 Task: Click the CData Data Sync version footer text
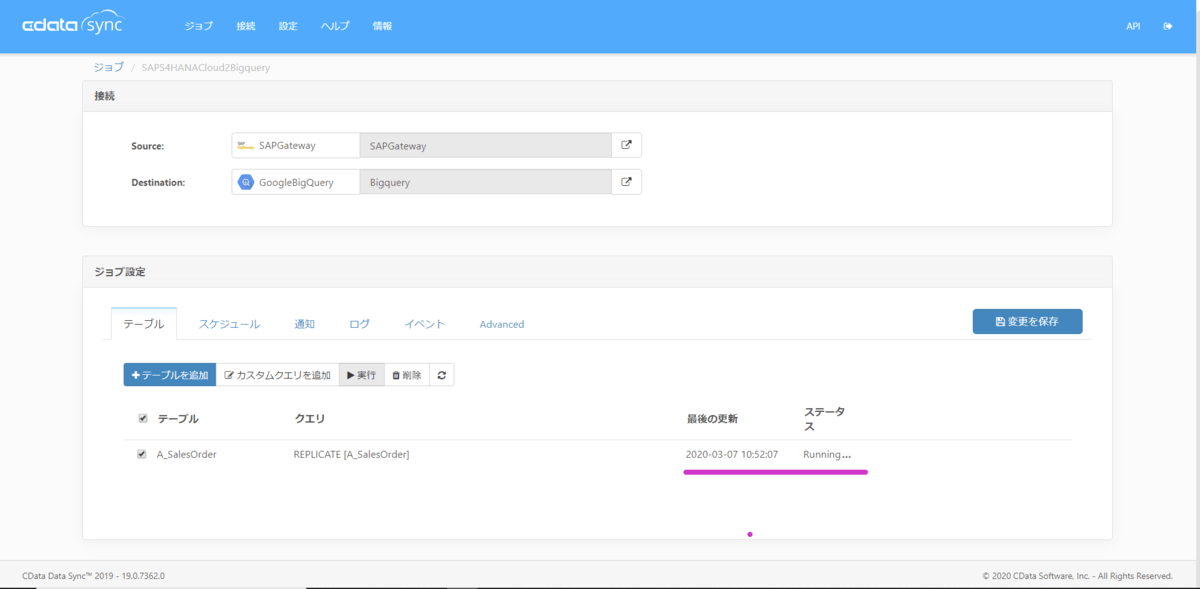[x=93, y=576]
